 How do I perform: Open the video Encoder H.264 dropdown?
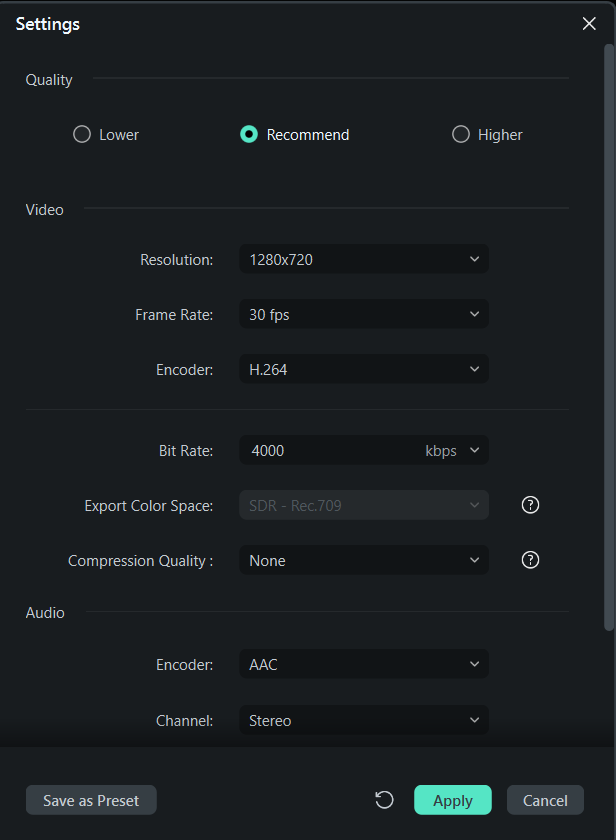tap(364, 369)
